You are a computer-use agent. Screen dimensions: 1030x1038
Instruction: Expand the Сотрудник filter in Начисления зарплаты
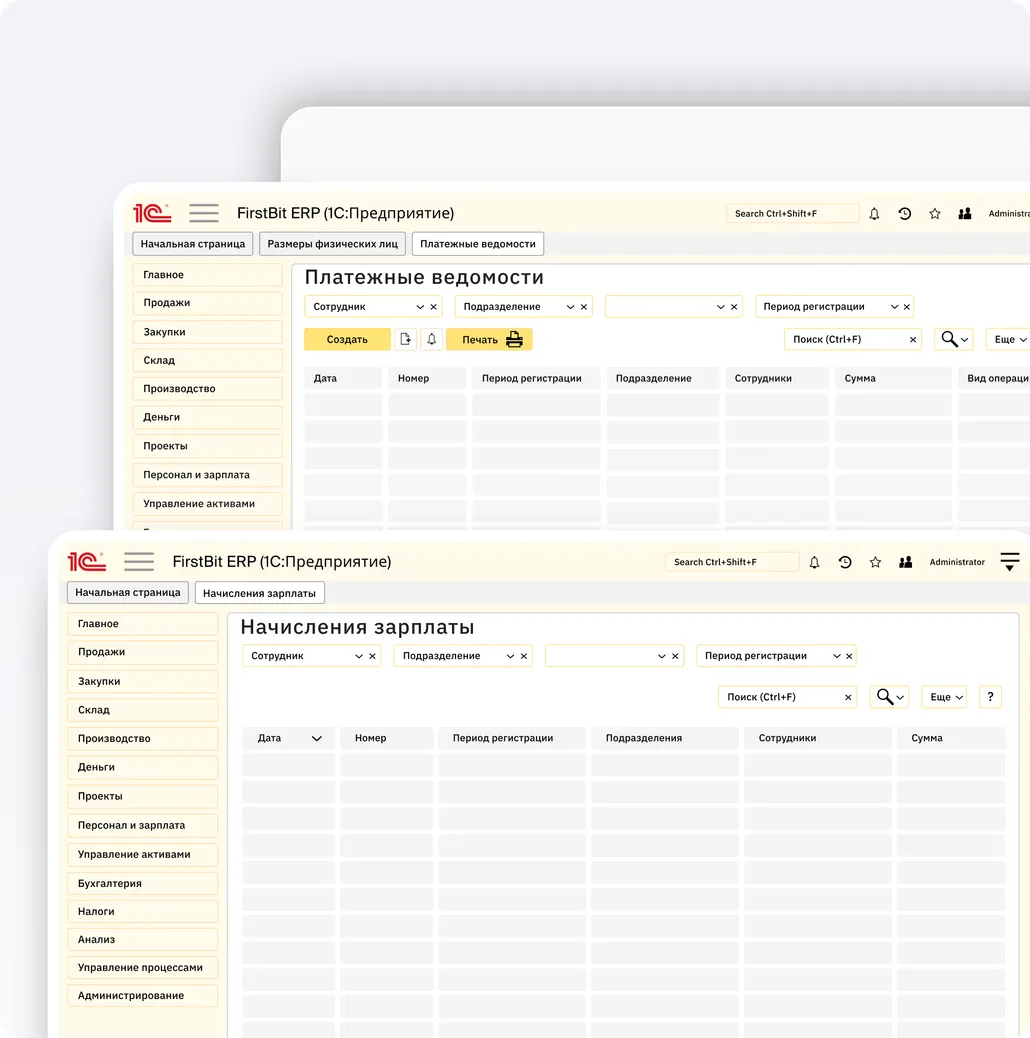coord(359,656)
